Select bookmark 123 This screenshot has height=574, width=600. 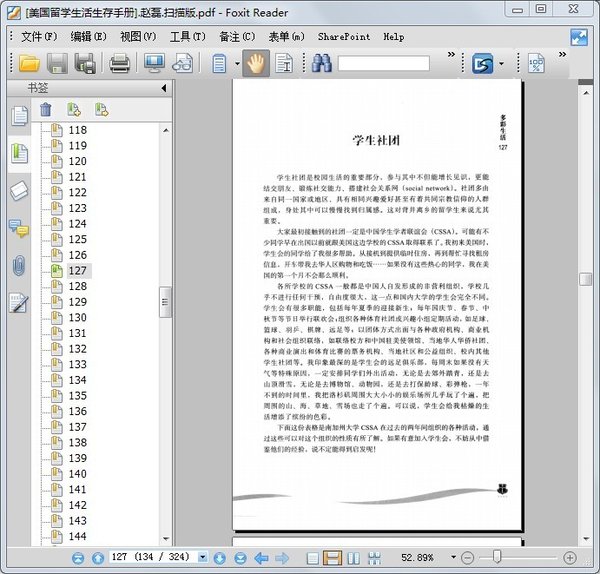coord(78,208)
